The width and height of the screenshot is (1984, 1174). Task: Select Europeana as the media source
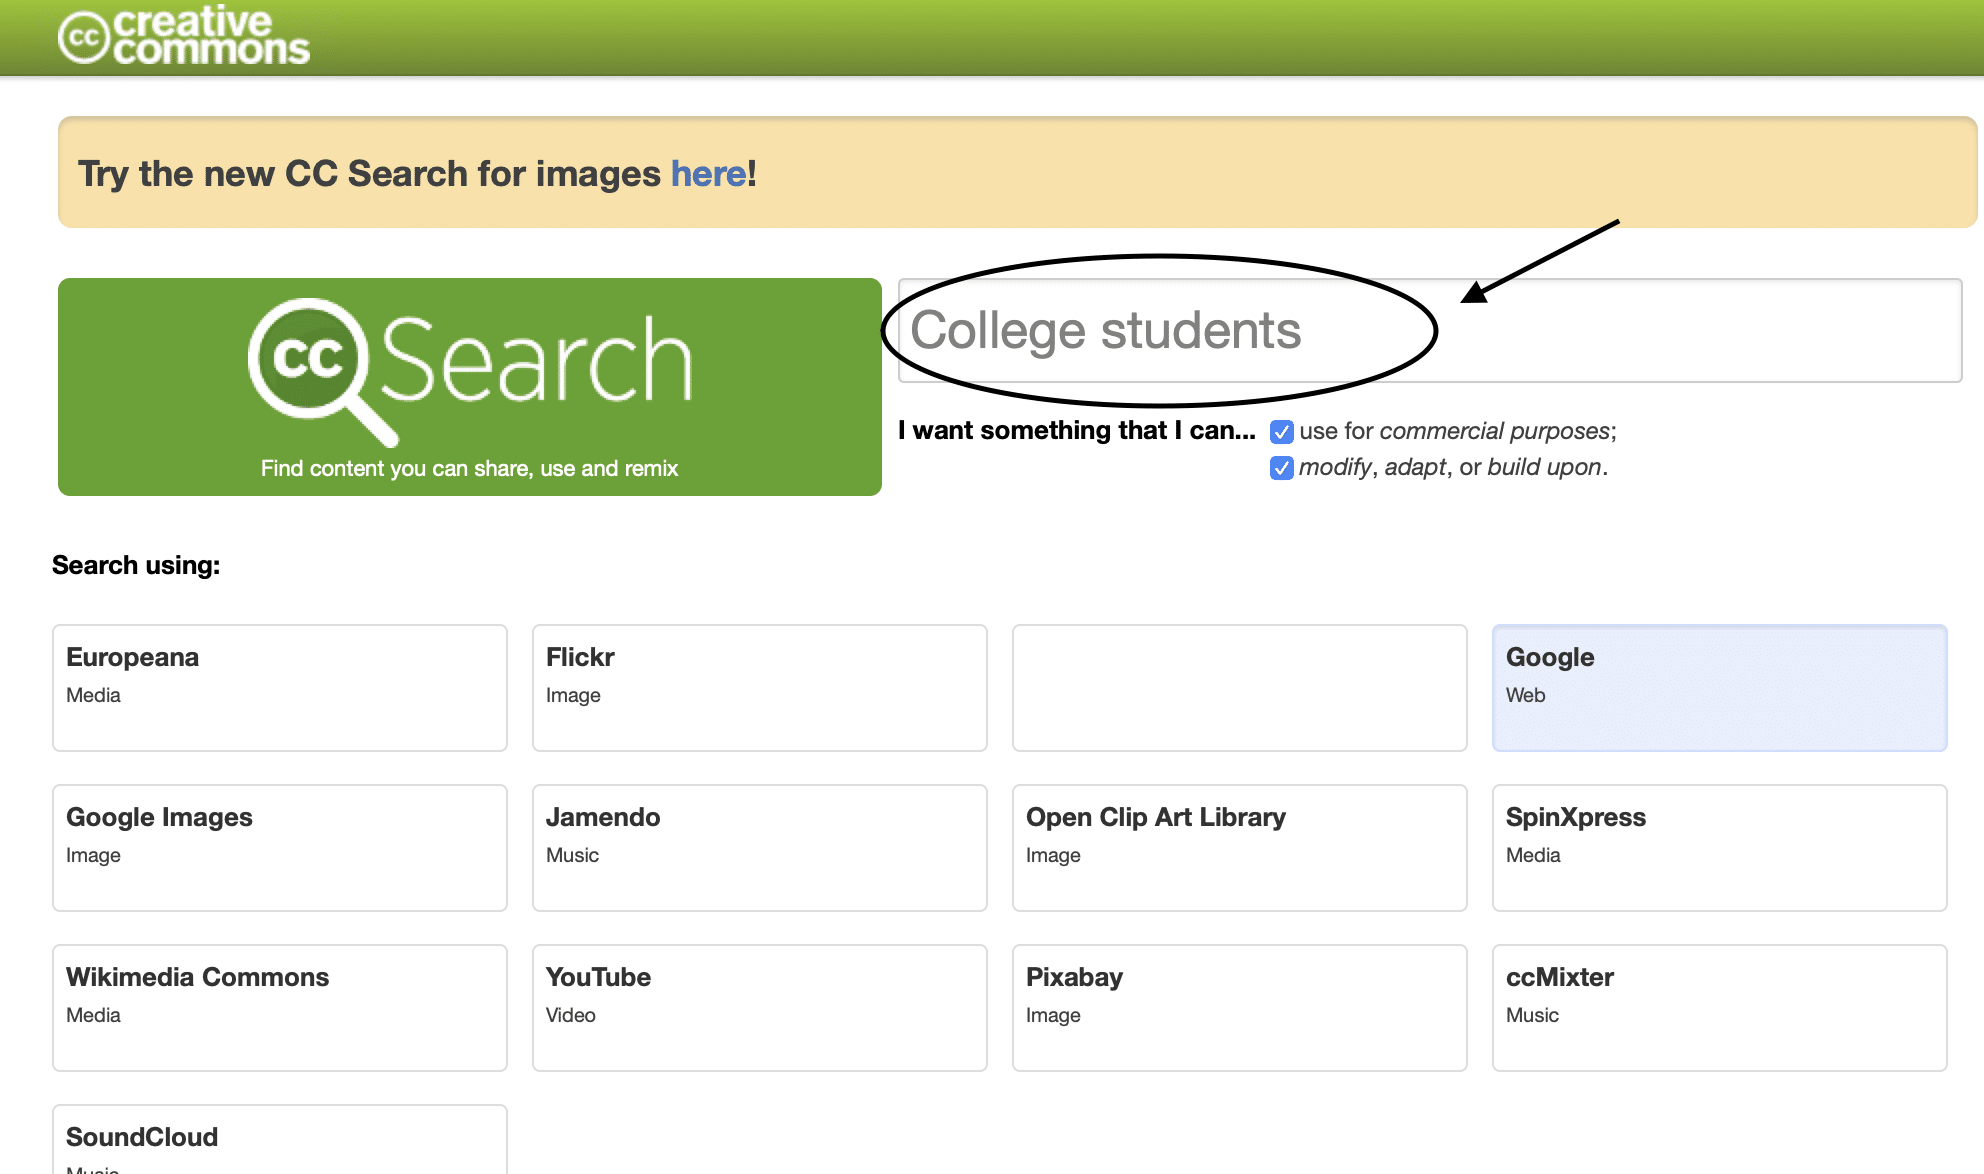[280, 687]
